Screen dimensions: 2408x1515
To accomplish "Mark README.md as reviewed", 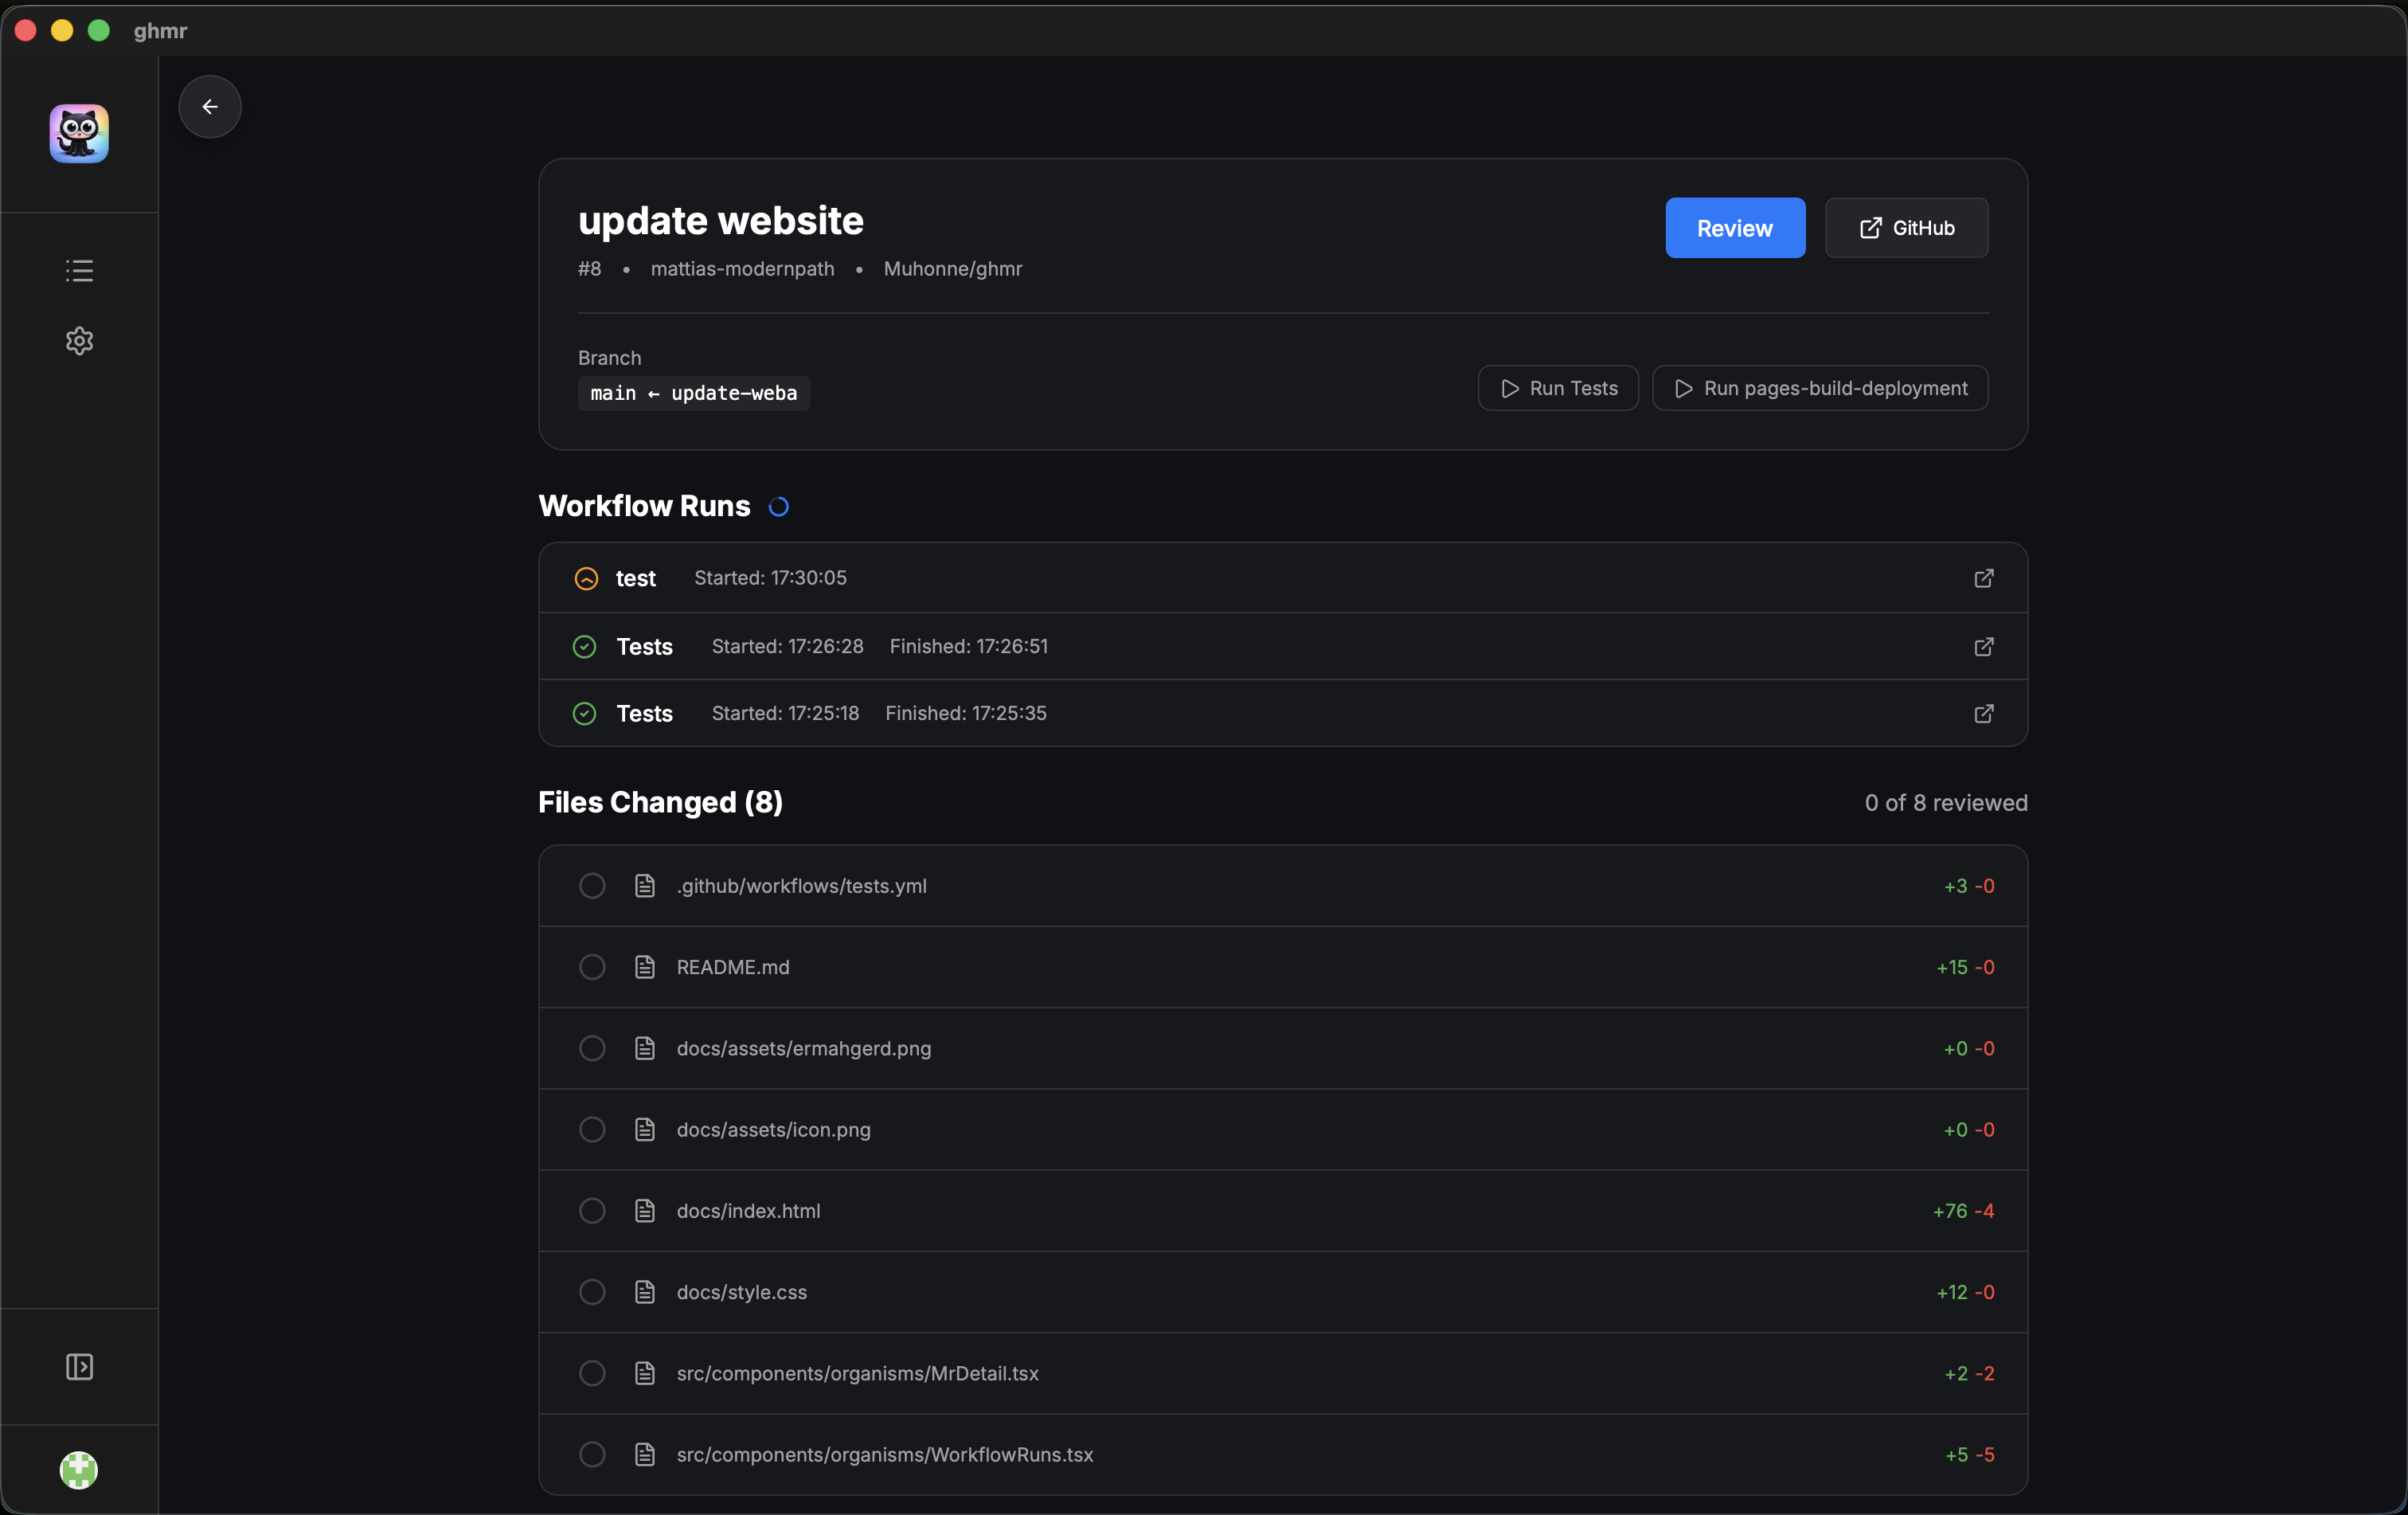I will [592, 966].
